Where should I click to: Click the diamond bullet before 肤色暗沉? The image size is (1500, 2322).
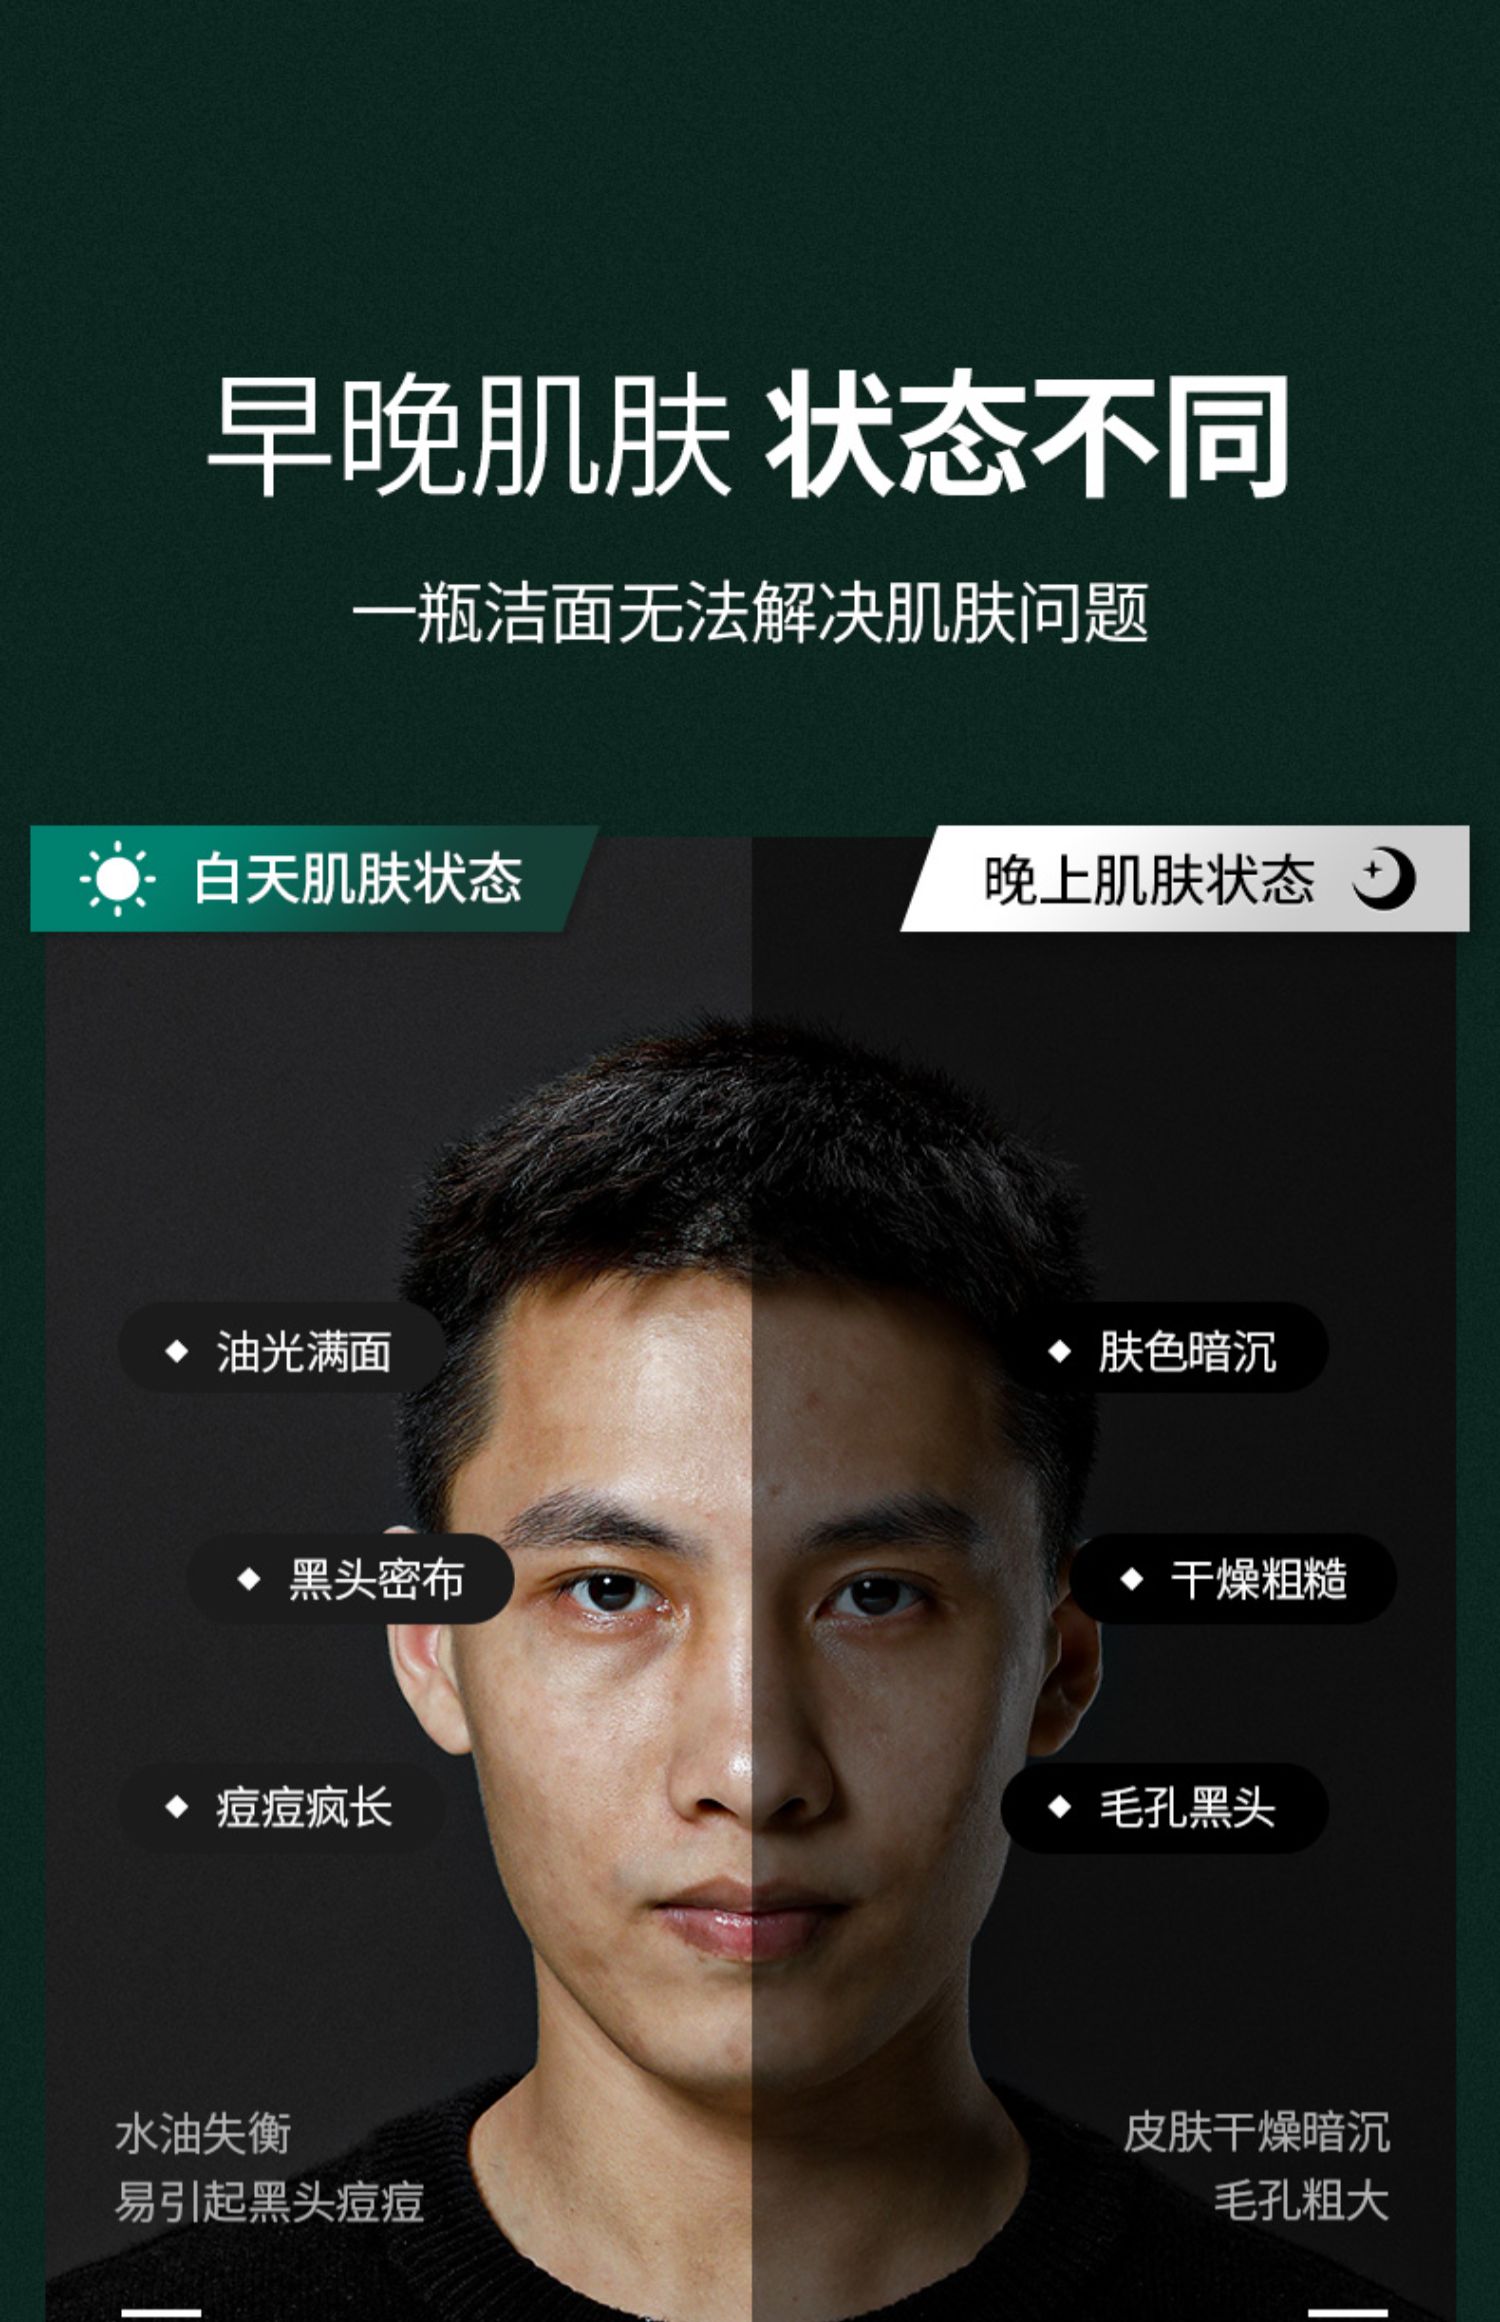tap(1060, 1352)
